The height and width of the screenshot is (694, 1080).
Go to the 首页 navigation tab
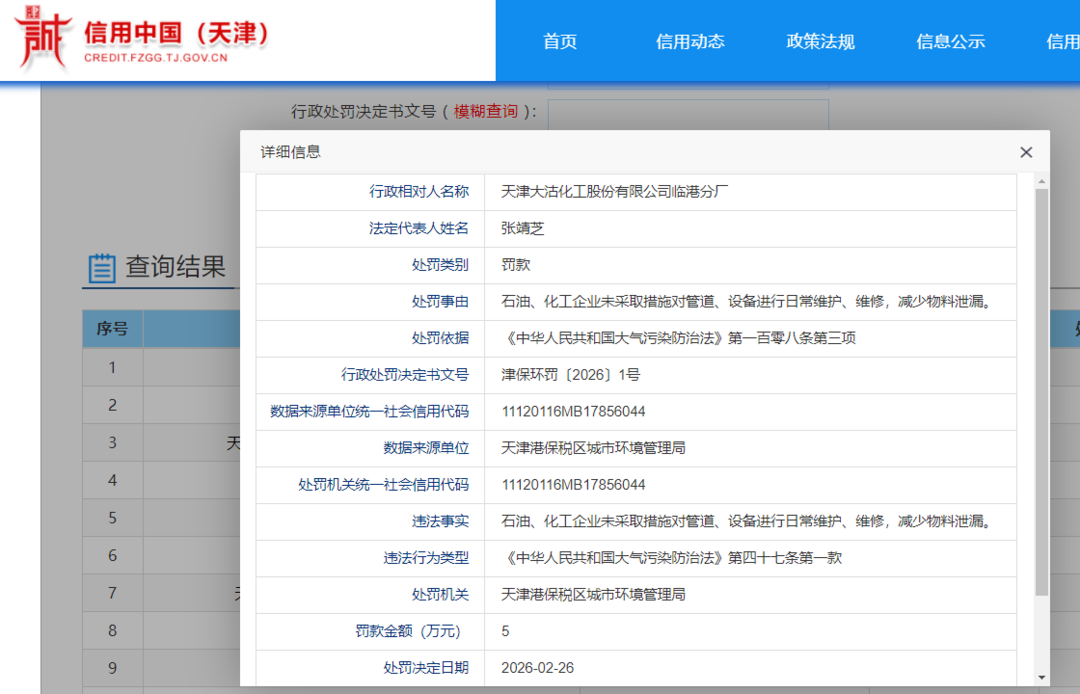coord(560,41)
